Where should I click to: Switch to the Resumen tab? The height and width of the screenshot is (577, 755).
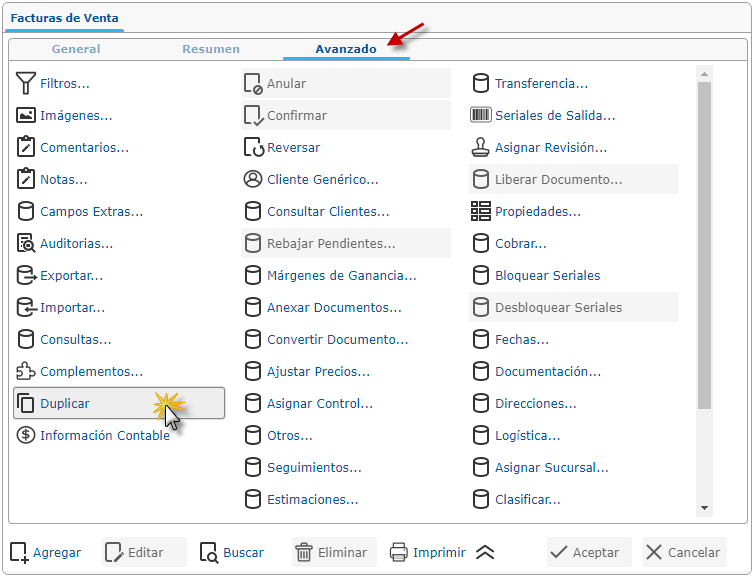(x=211, y=49)
